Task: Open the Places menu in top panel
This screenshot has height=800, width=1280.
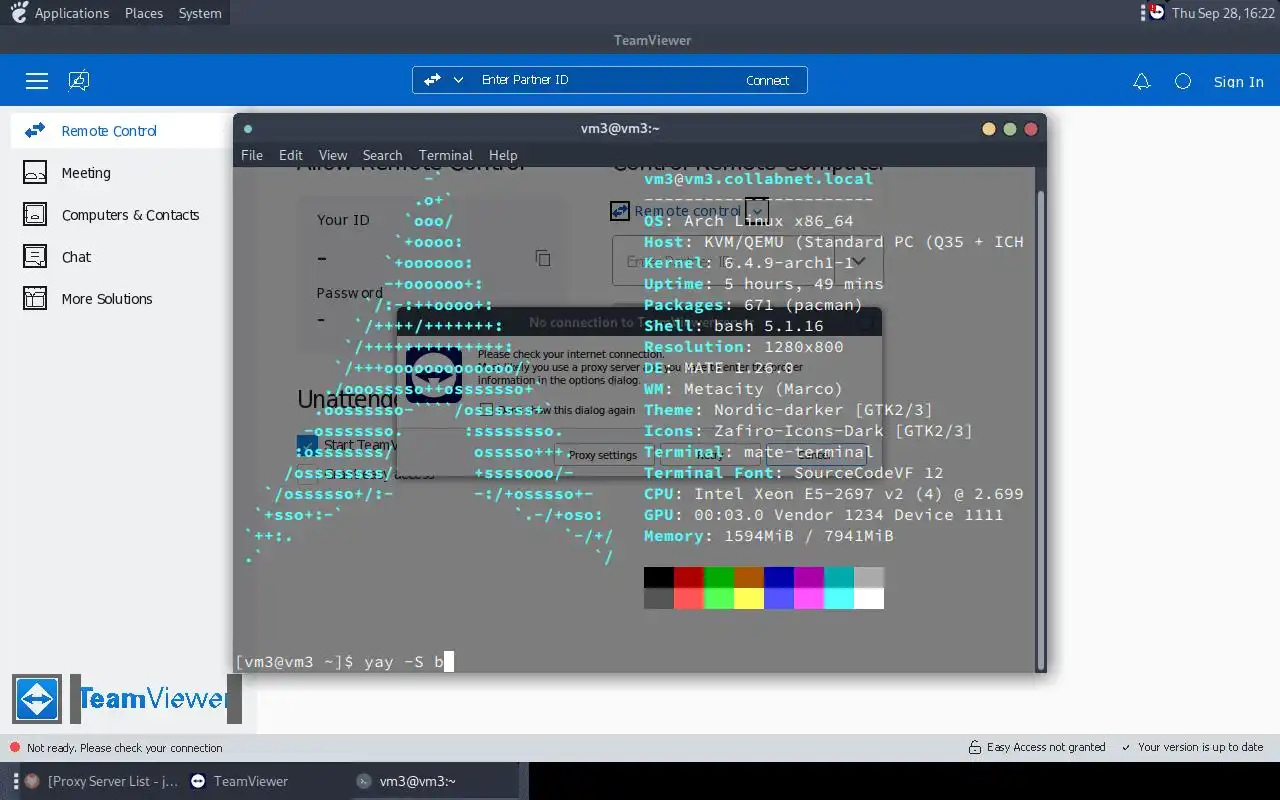Action: tap(144, 13)
